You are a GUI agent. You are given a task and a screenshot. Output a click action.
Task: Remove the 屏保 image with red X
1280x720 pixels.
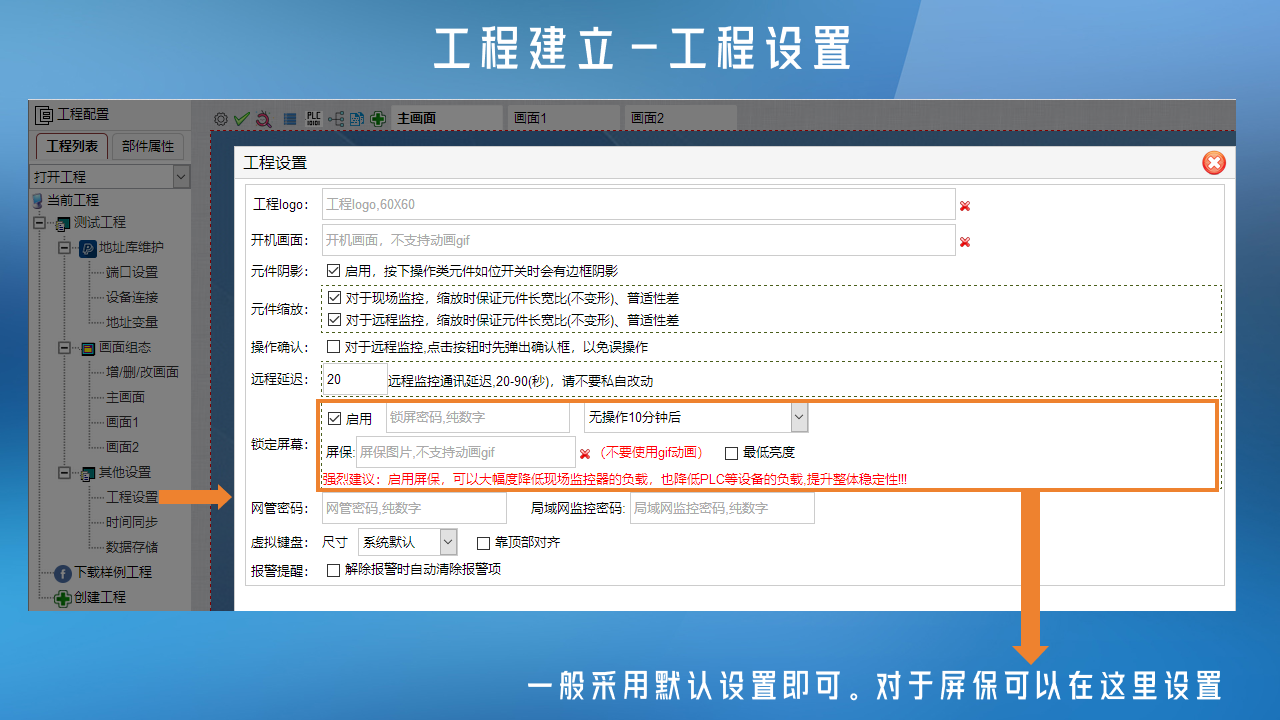(x=585, y=453)
